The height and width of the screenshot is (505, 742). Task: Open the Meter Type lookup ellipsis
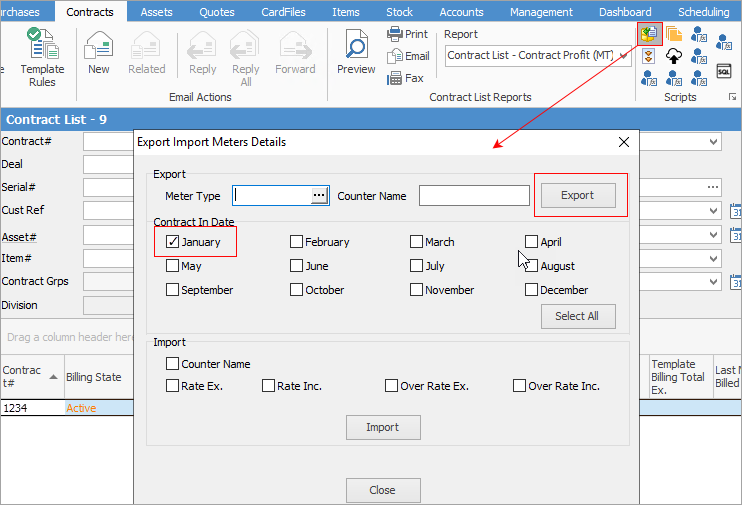coord(319,196)
